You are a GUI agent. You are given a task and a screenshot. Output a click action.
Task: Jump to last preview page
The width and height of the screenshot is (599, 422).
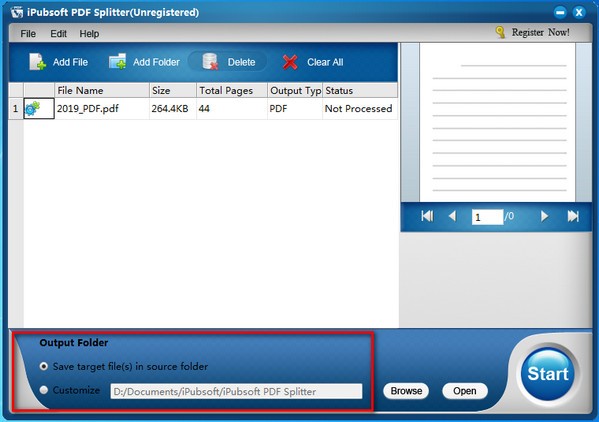click(x=573, y=216)
